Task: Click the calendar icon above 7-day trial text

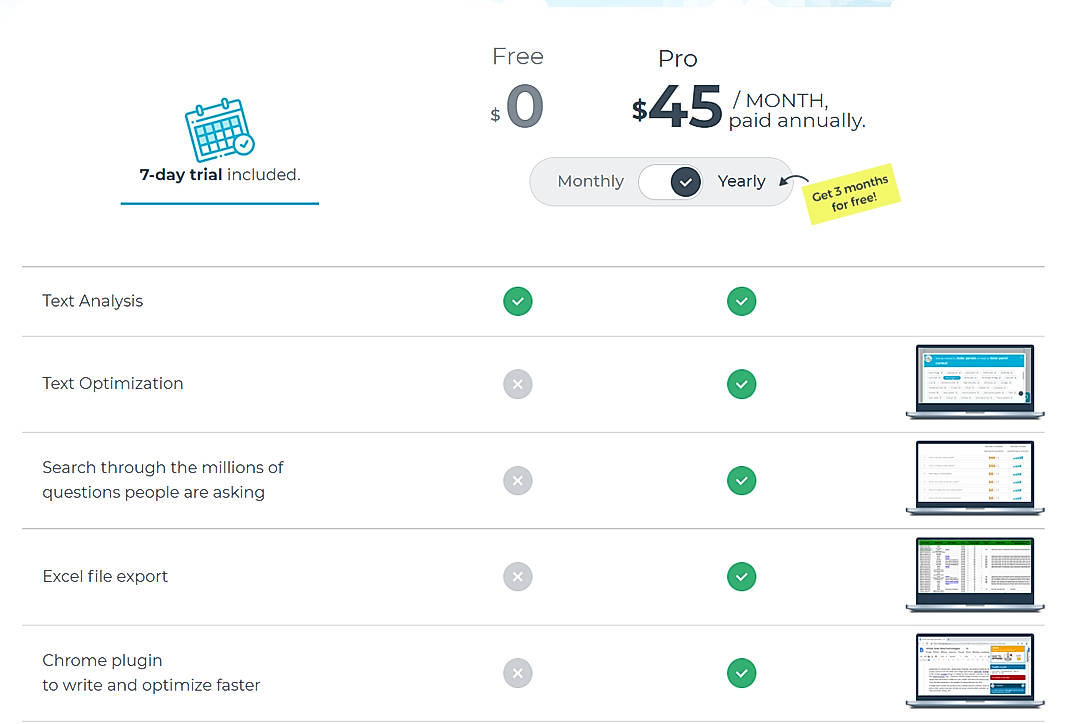Action: point(219,128)
